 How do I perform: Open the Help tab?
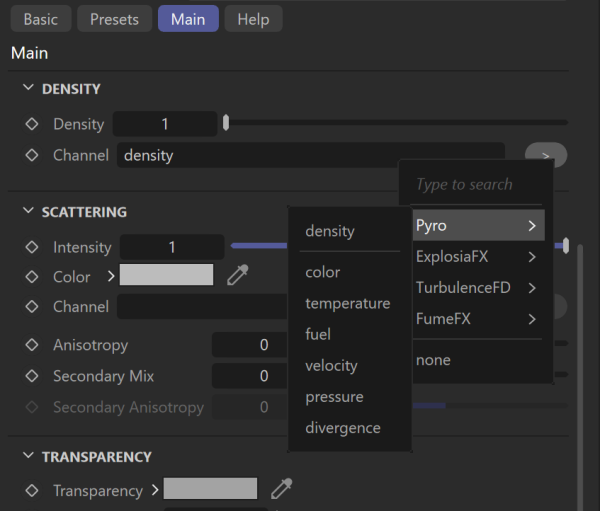coord(253,19)
